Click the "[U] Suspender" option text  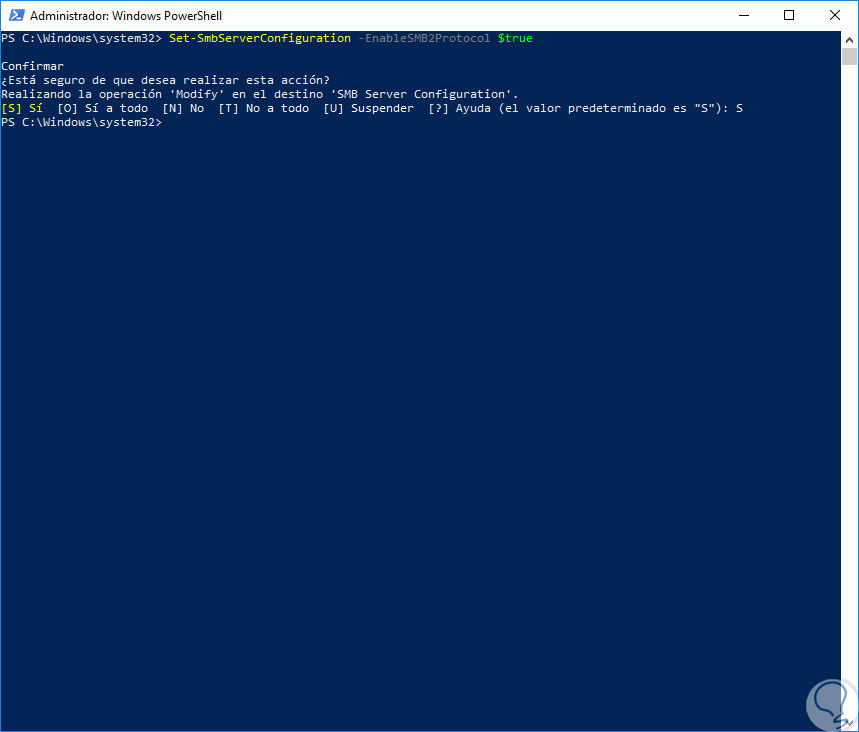tap(368, 108)
